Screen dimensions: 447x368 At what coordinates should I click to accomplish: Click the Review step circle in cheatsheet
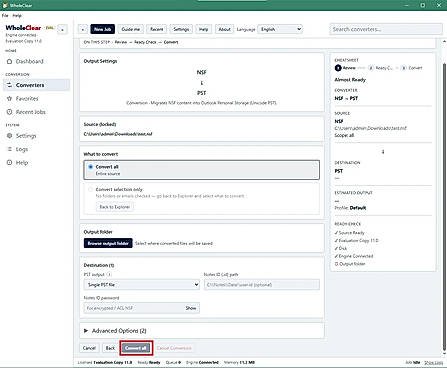pyautogui.click(x=338, y=68)
